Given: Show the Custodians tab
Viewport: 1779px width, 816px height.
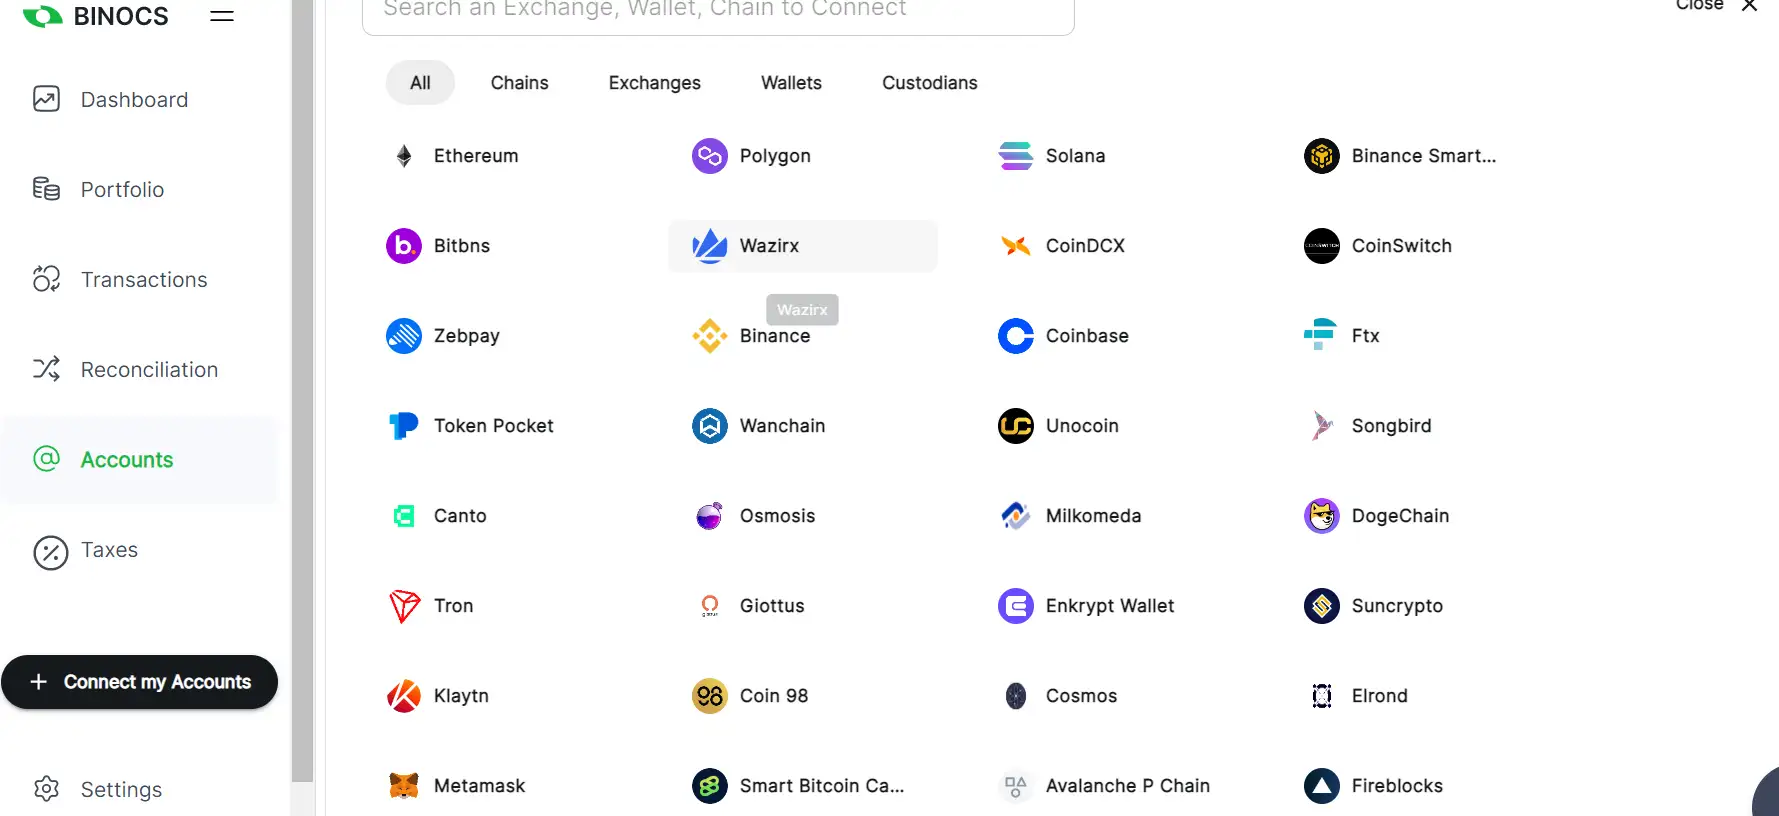Looking at the screenshot, I should pyautogui.click(x=929, y=83).
